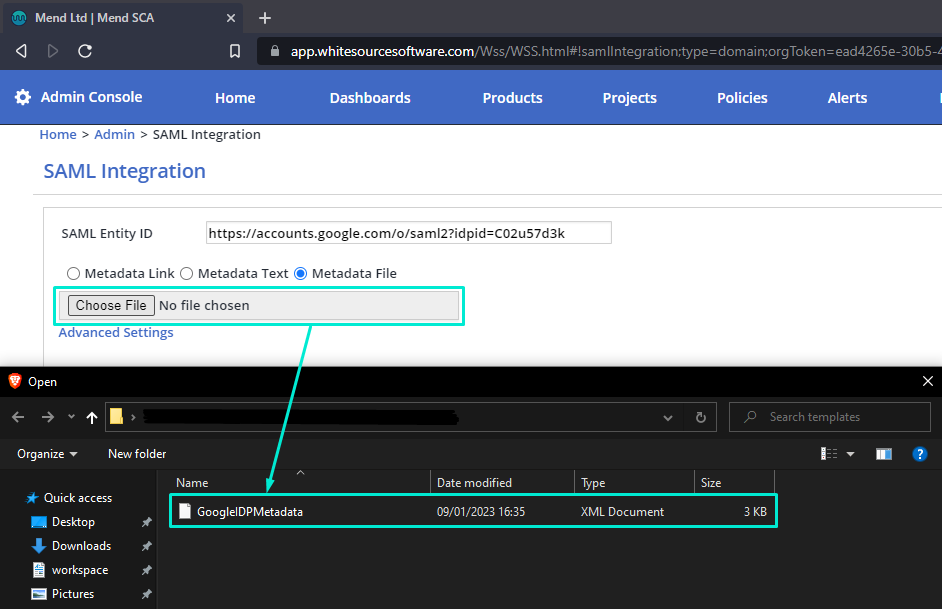The width and height of the screenshot is (942, 609).
Task: Click the Admin Console gear icon
Action: click(23, 97)
